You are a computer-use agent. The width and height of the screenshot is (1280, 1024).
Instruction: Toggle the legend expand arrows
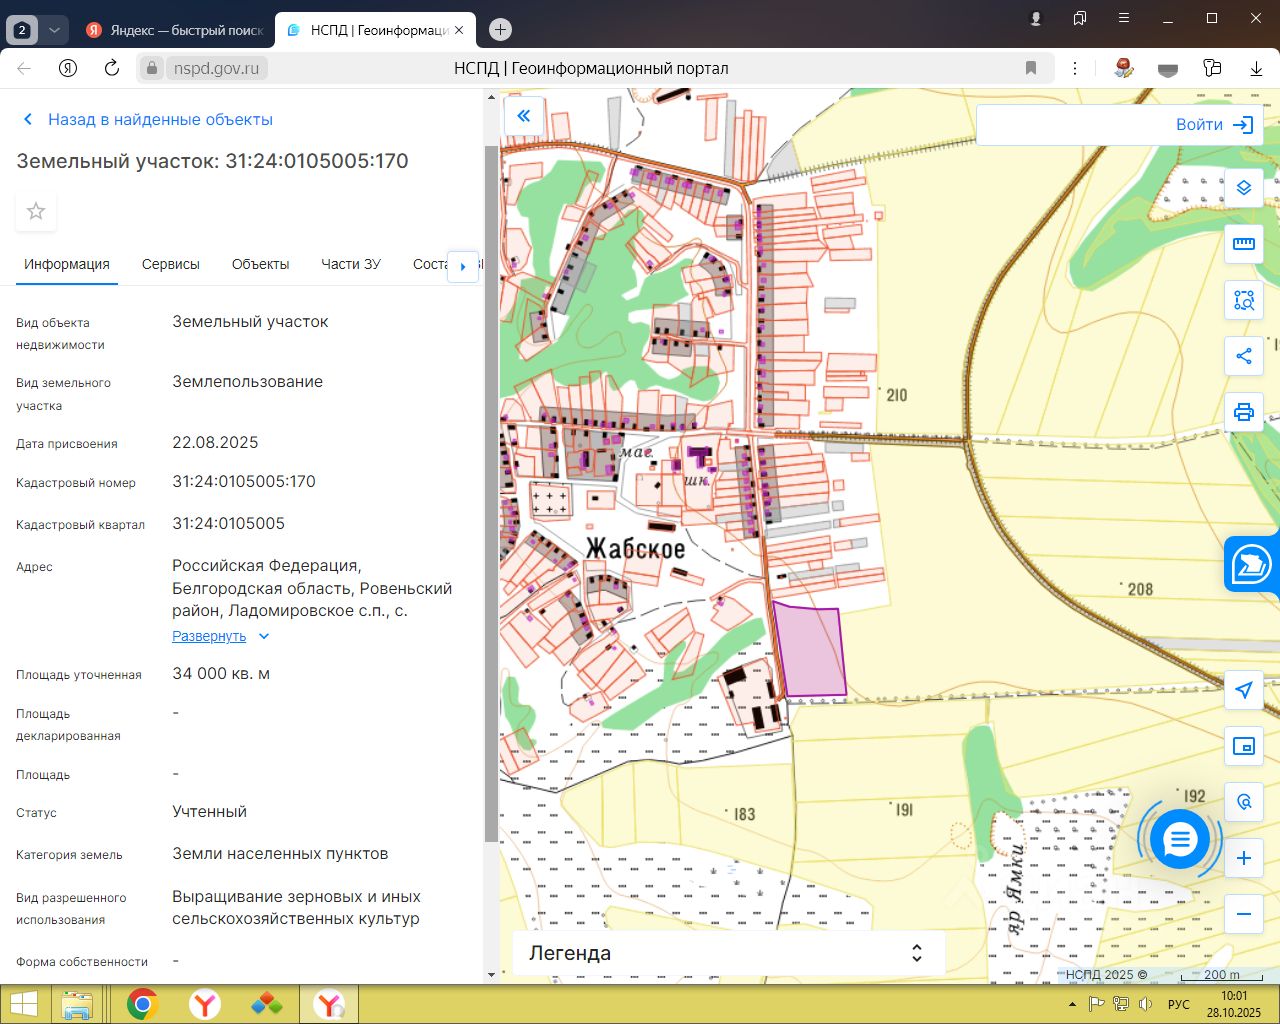[916, 953]
